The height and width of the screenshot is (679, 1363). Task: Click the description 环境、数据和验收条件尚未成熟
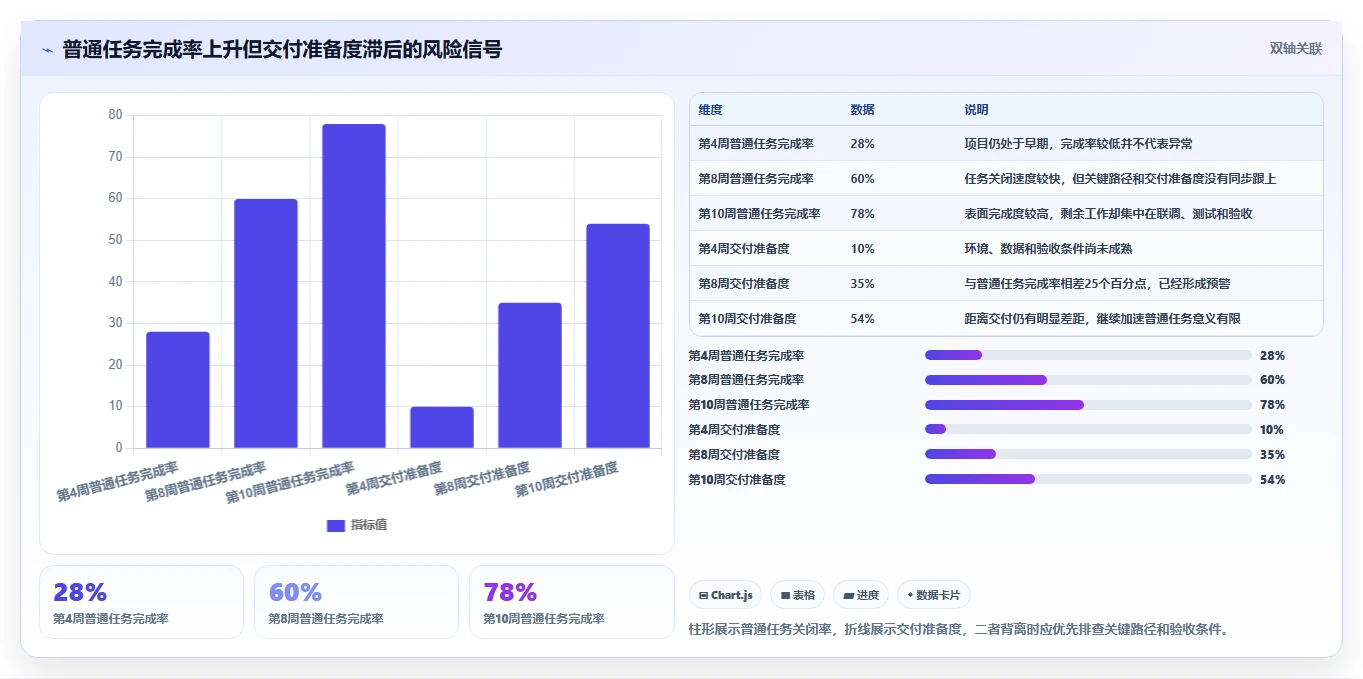1048,249
